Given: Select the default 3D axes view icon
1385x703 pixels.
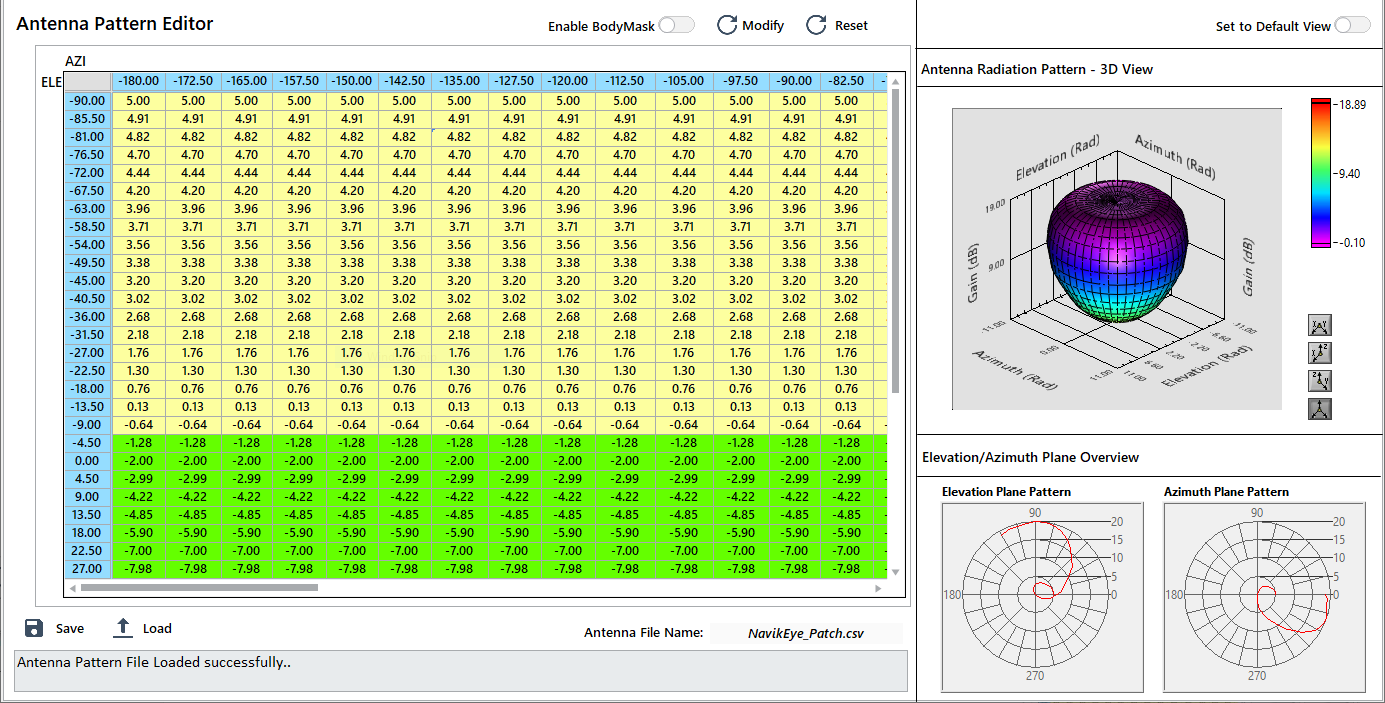Looking at the screenshot, I should click(x=1319, y=409).
